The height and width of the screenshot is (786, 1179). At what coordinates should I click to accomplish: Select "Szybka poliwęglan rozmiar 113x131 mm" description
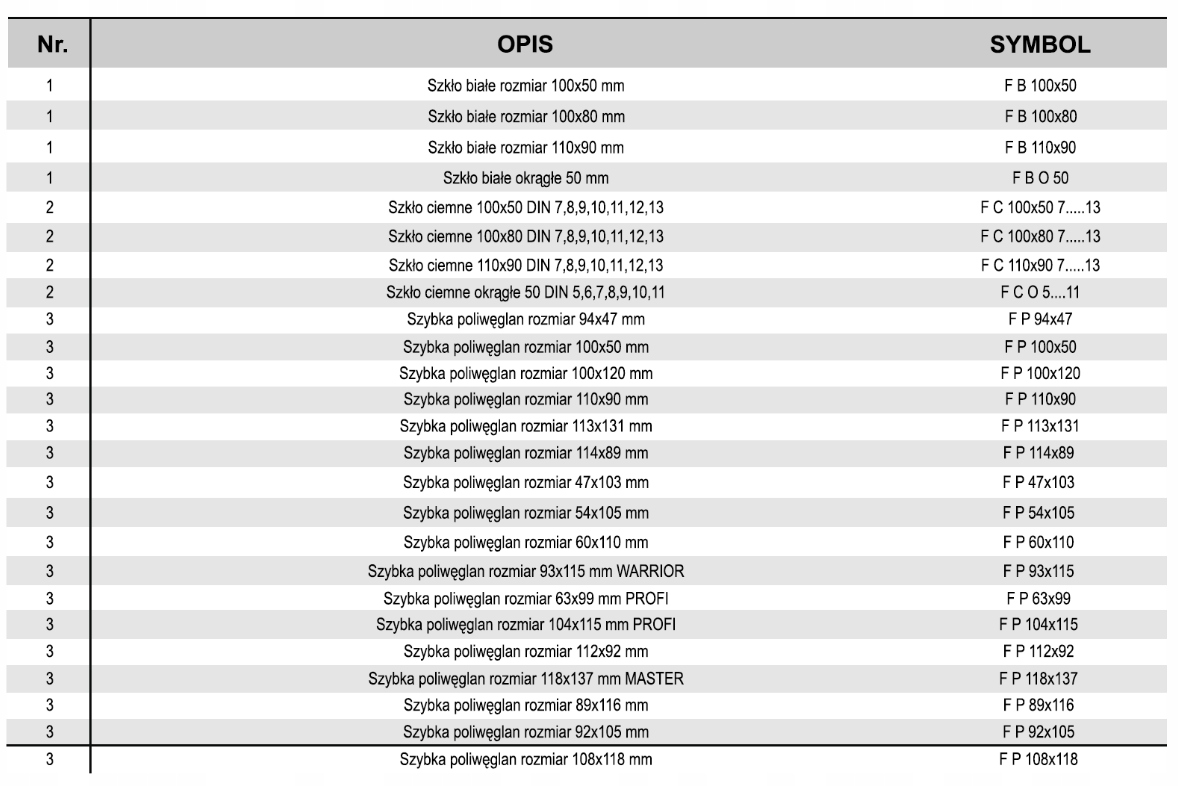point(526,427)
